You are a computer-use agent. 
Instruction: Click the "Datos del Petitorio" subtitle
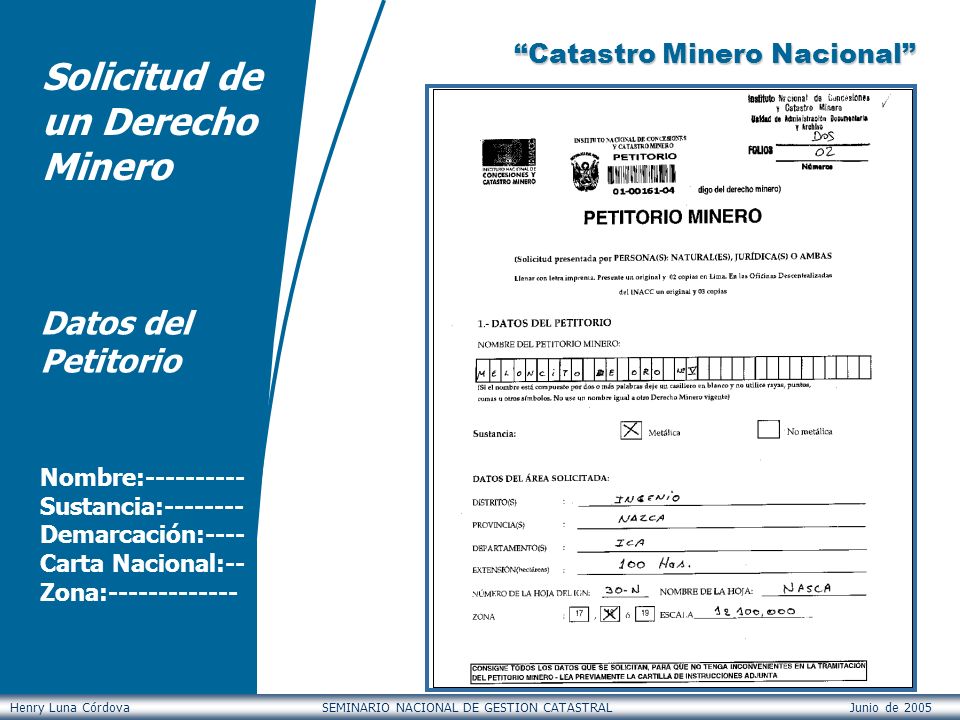click(118, 342)
